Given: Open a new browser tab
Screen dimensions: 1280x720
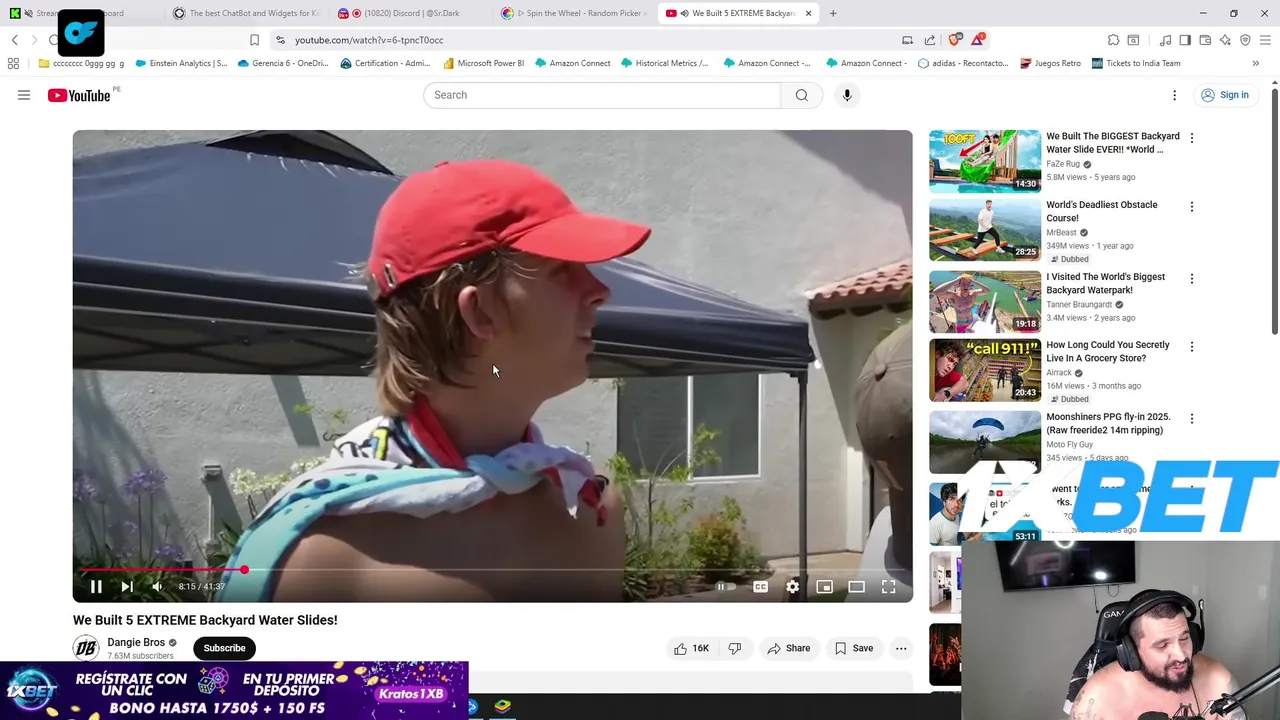Looking at the screenshot, I should 833,13.
